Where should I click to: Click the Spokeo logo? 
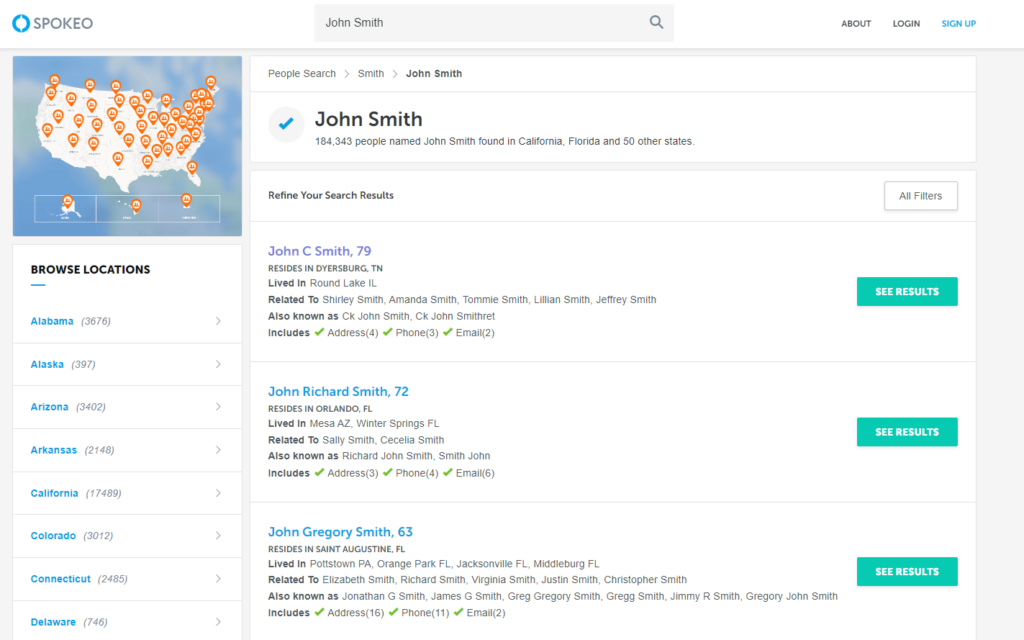pyautogui.click(x=52, y=24)
